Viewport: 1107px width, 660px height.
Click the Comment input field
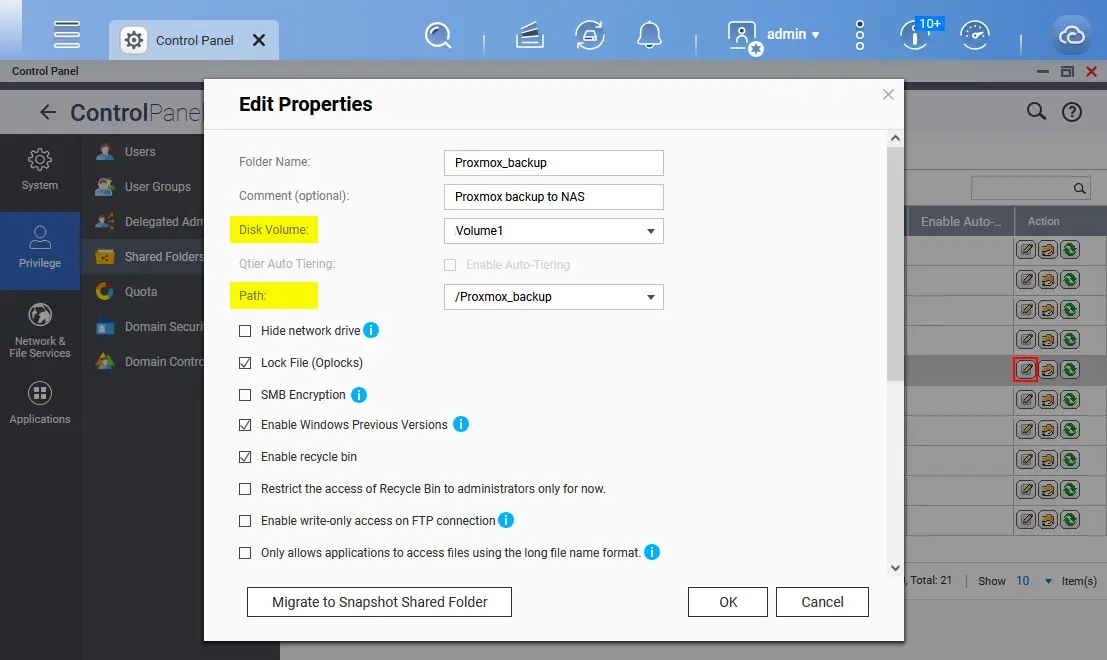click(554, 197)
